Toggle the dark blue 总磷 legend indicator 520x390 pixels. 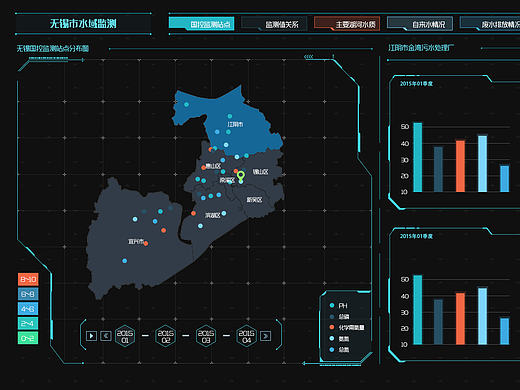coord(339,316)
